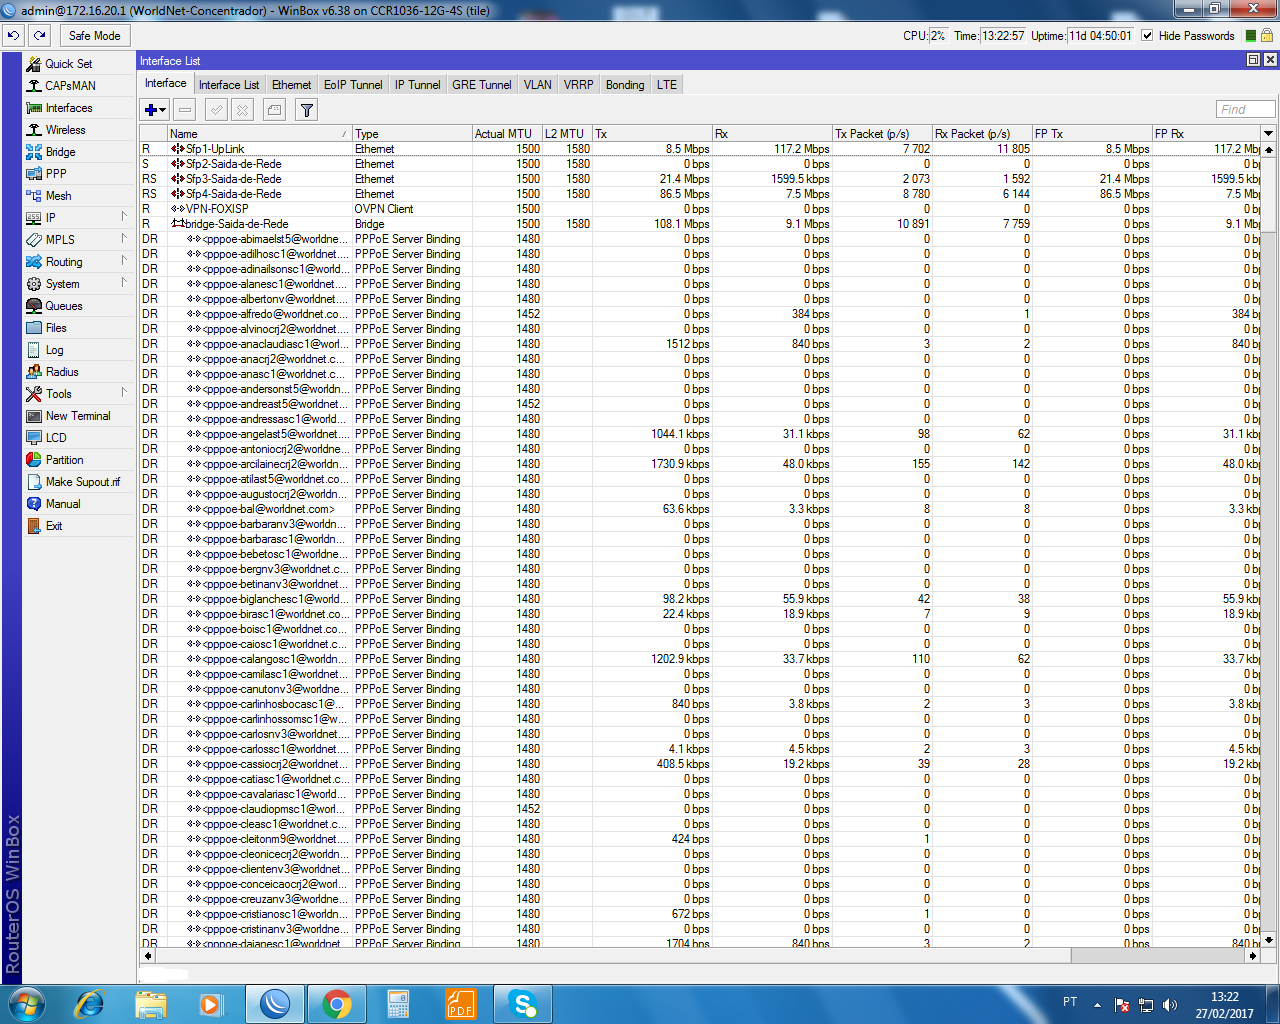The height and width of the screenshot is (1024, 1280).
Task: Click the Redo arrow icon
Action: [x=40, y=35]
